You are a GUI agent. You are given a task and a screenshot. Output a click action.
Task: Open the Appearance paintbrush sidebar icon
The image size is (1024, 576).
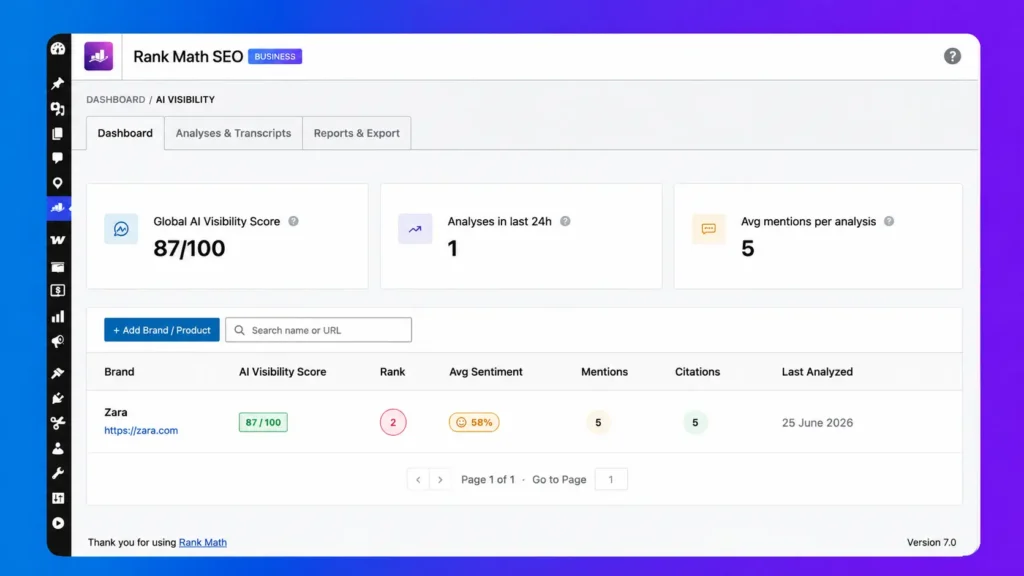[x=58, y=373]
